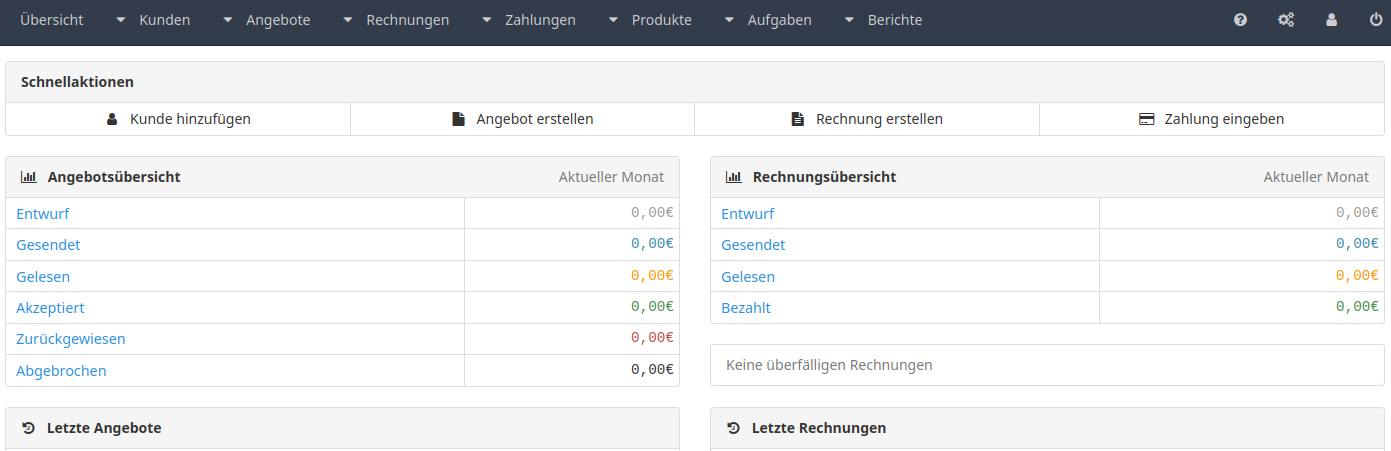Open the Berichte dropdown menu
The image size is (1391, 451).
(x=884, y=20)
